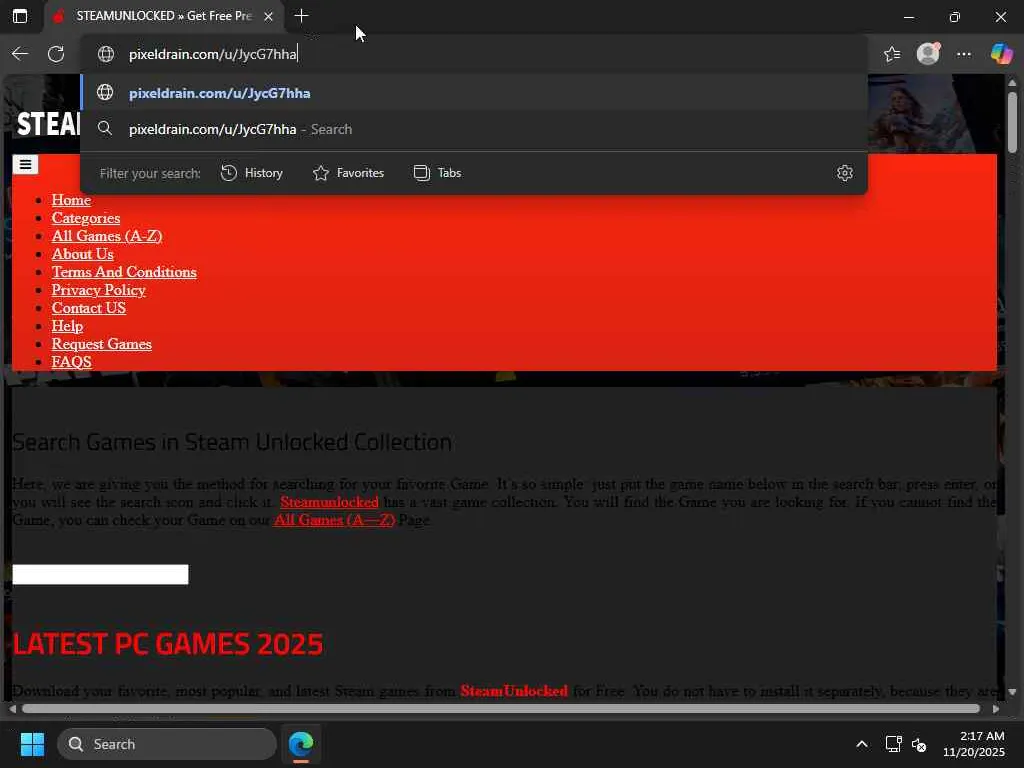Open the Windows Start menu
This screenshot has height=768, width=1024.
tap(32, 744)
